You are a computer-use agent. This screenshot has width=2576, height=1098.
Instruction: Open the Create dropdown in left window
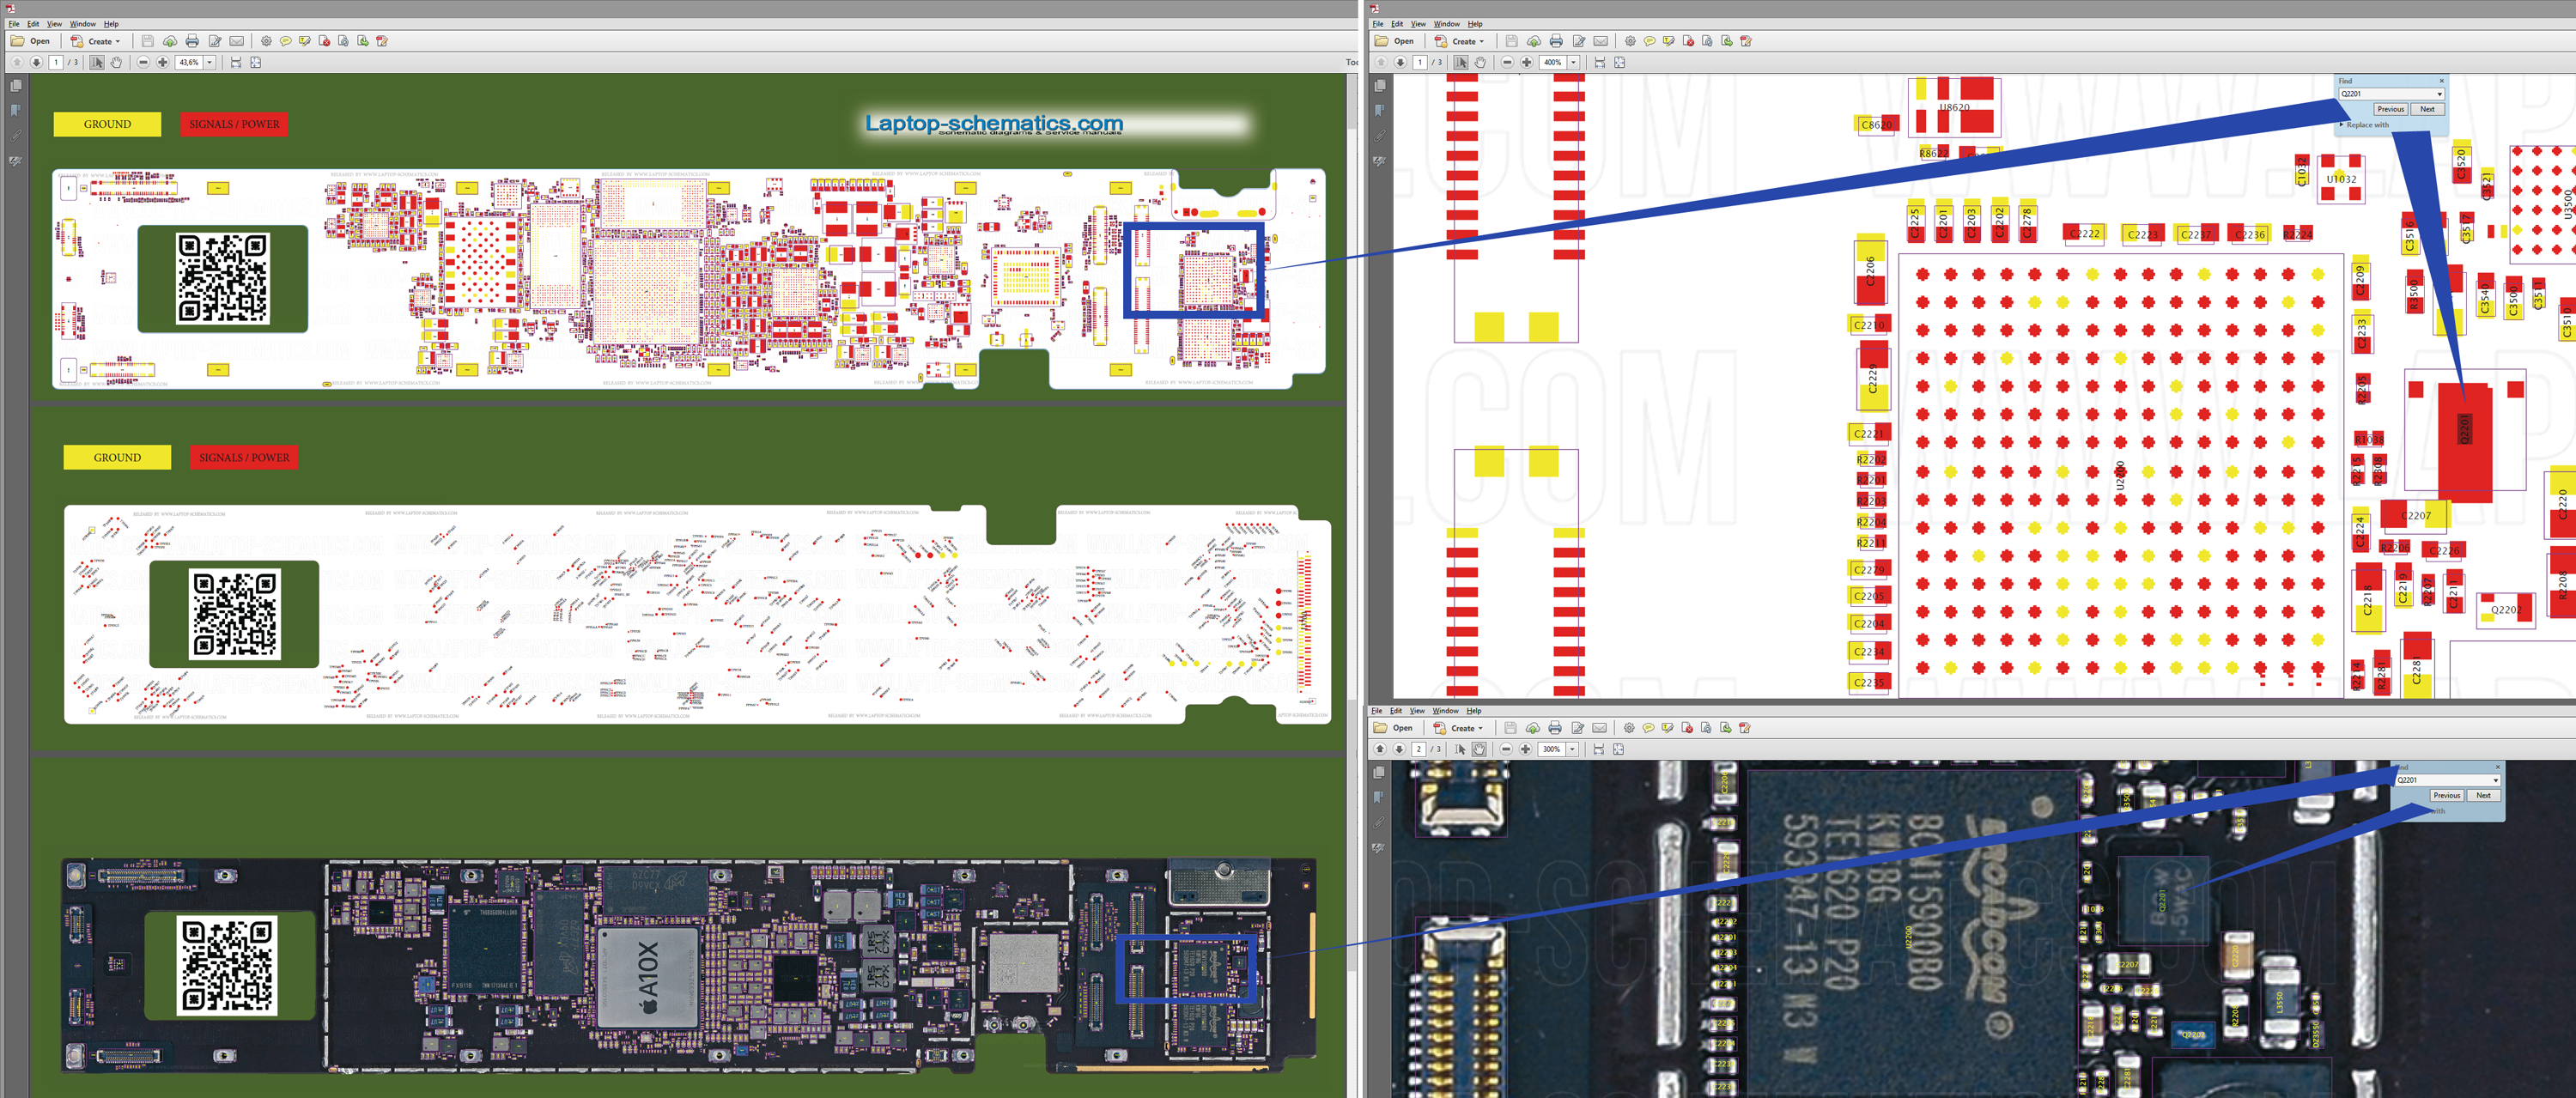click(96, 41)
